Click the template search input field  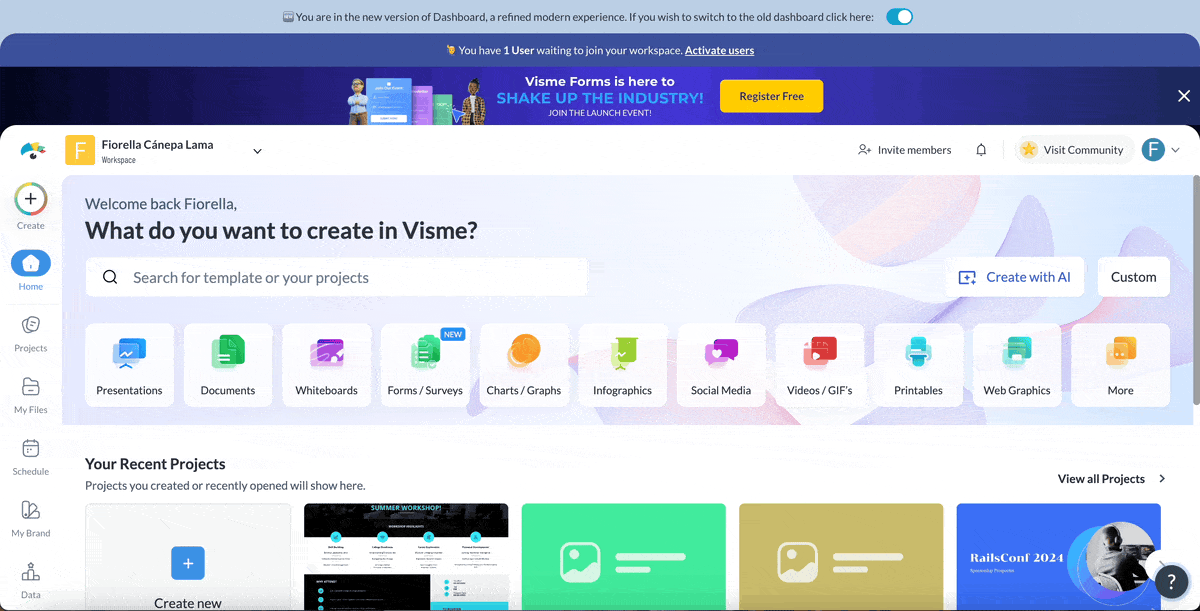(350, 278)
